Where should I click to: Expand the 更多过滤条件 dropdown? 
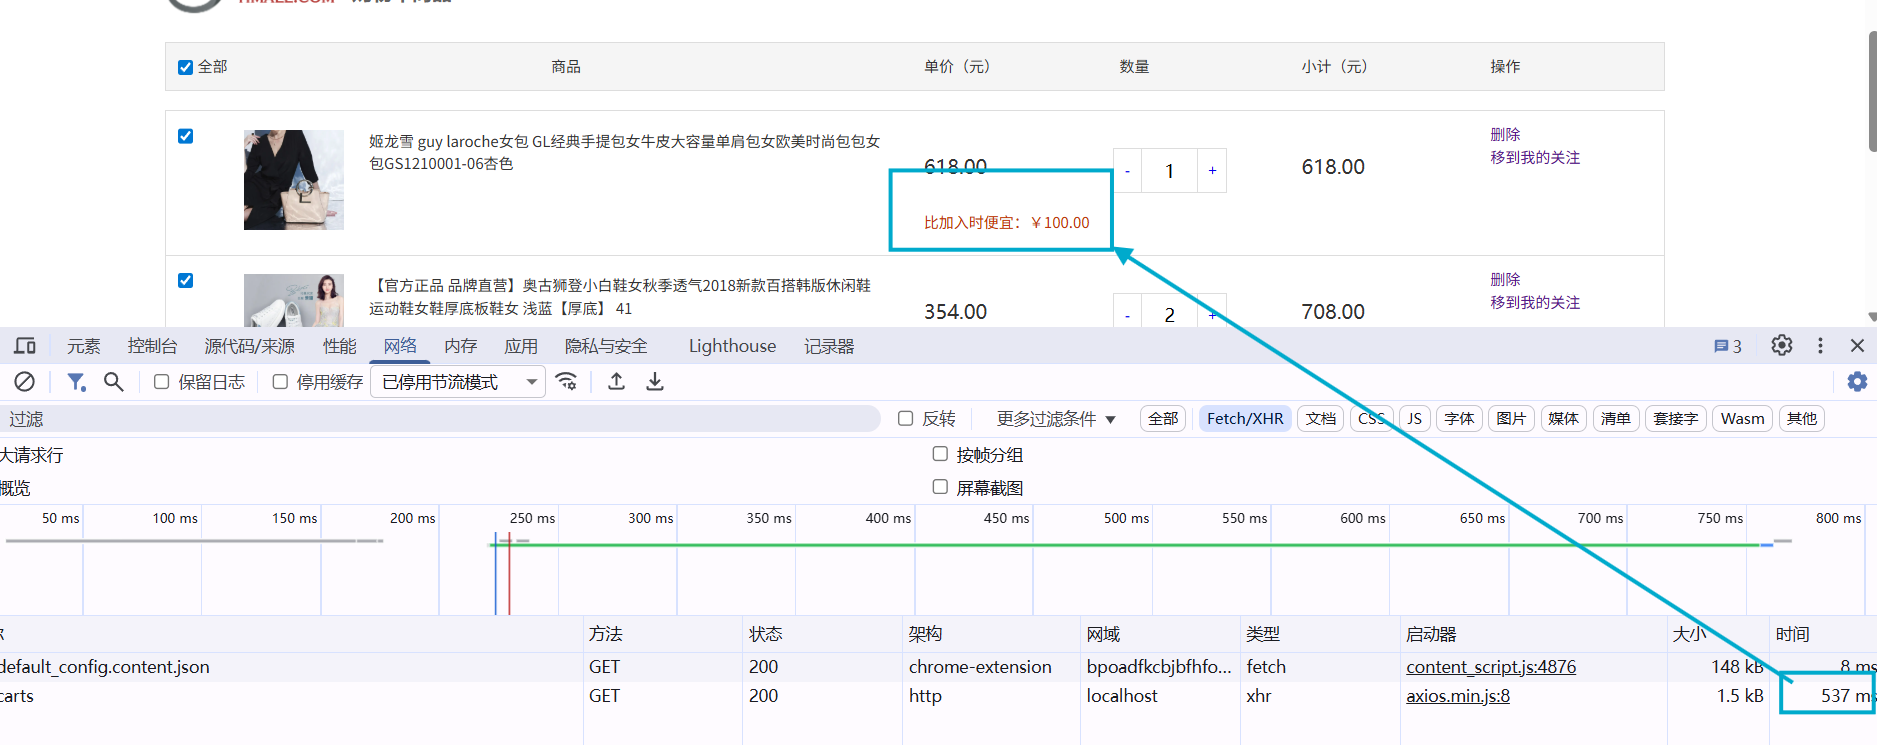[x=1056, y=419]
